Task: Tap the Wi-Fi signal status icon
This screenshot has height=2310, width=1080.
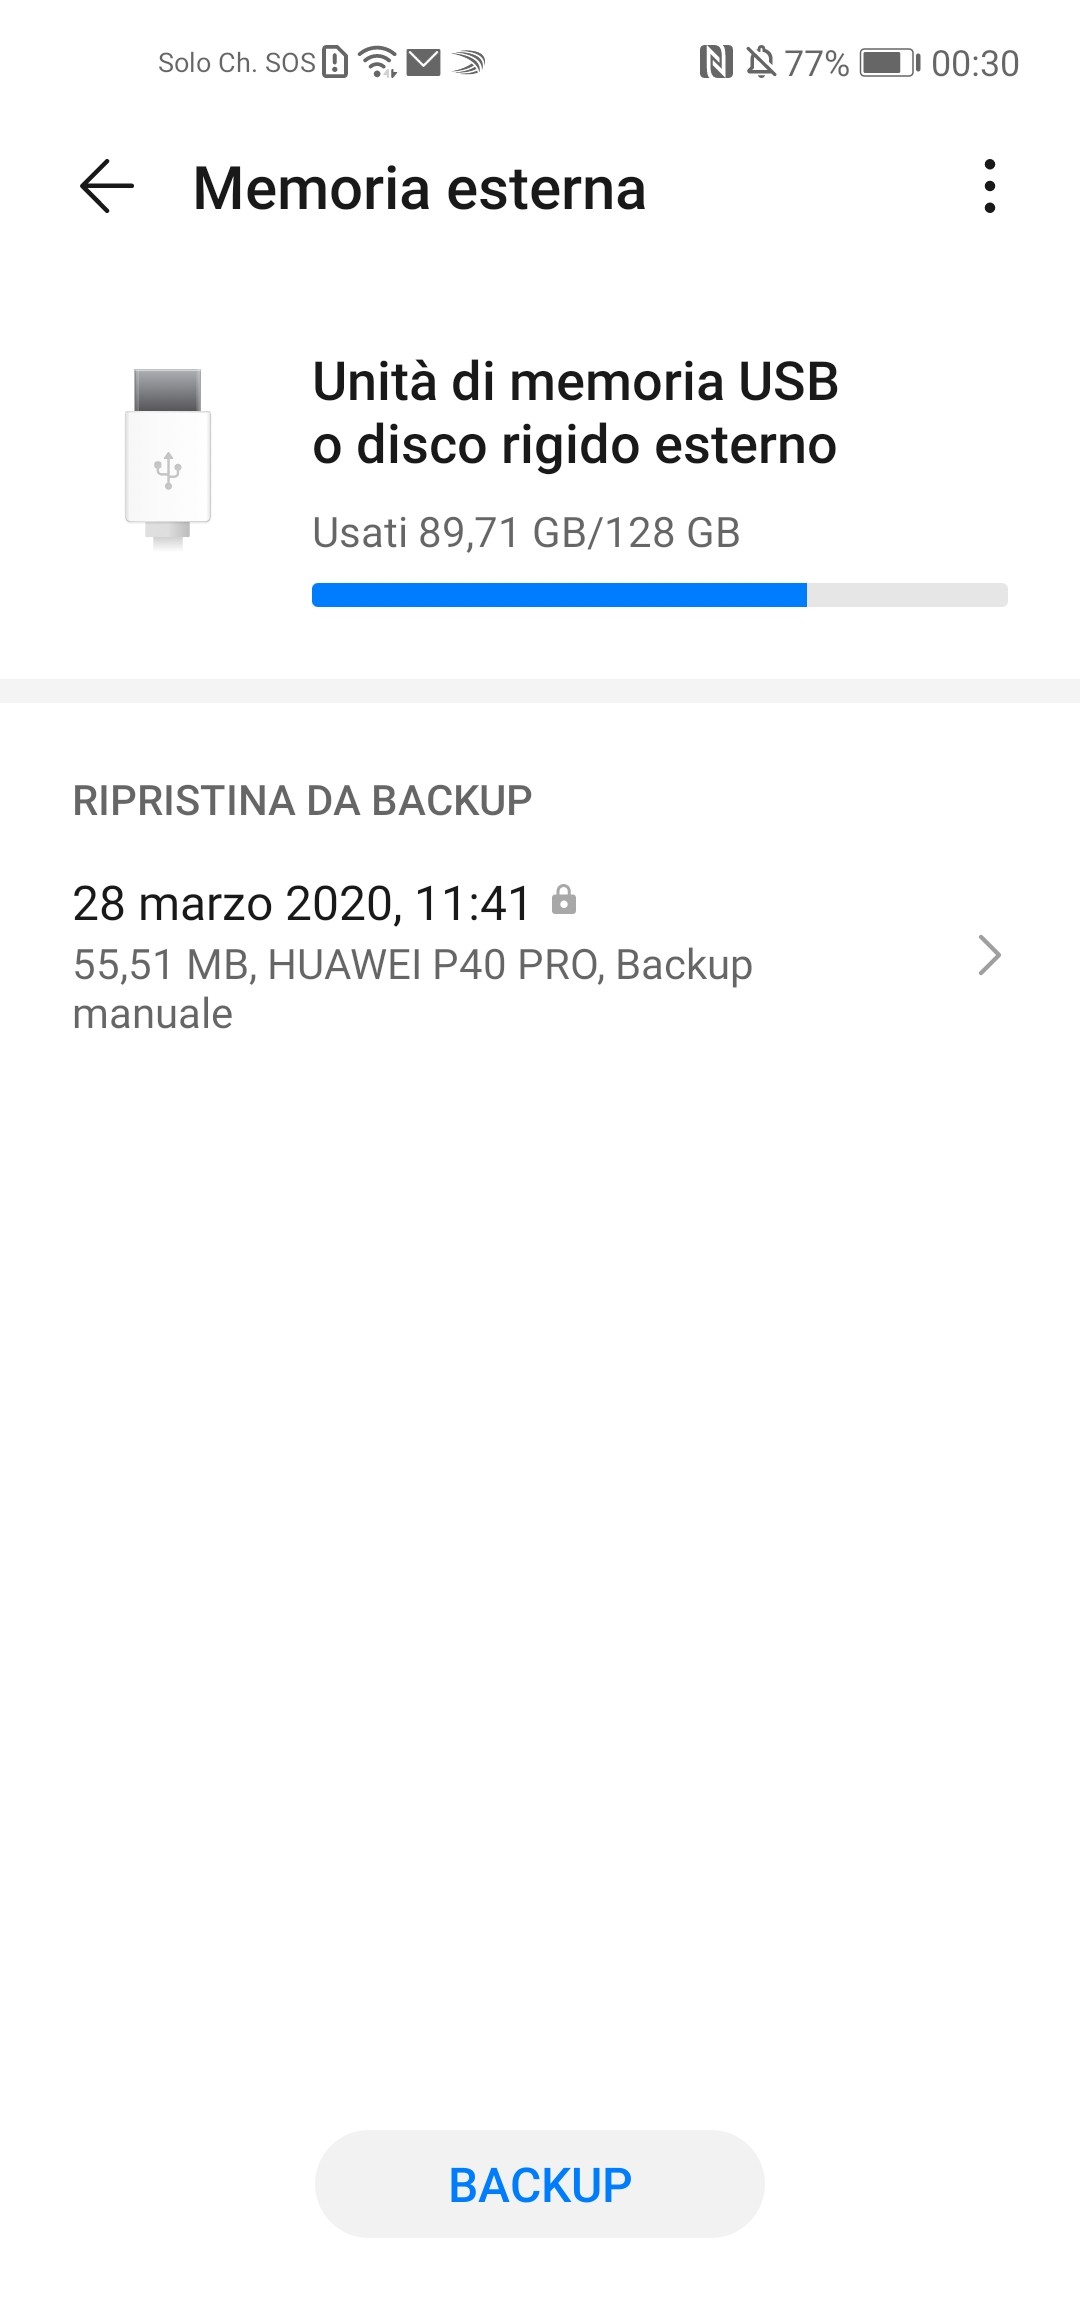Action: [x=378, y=62]
